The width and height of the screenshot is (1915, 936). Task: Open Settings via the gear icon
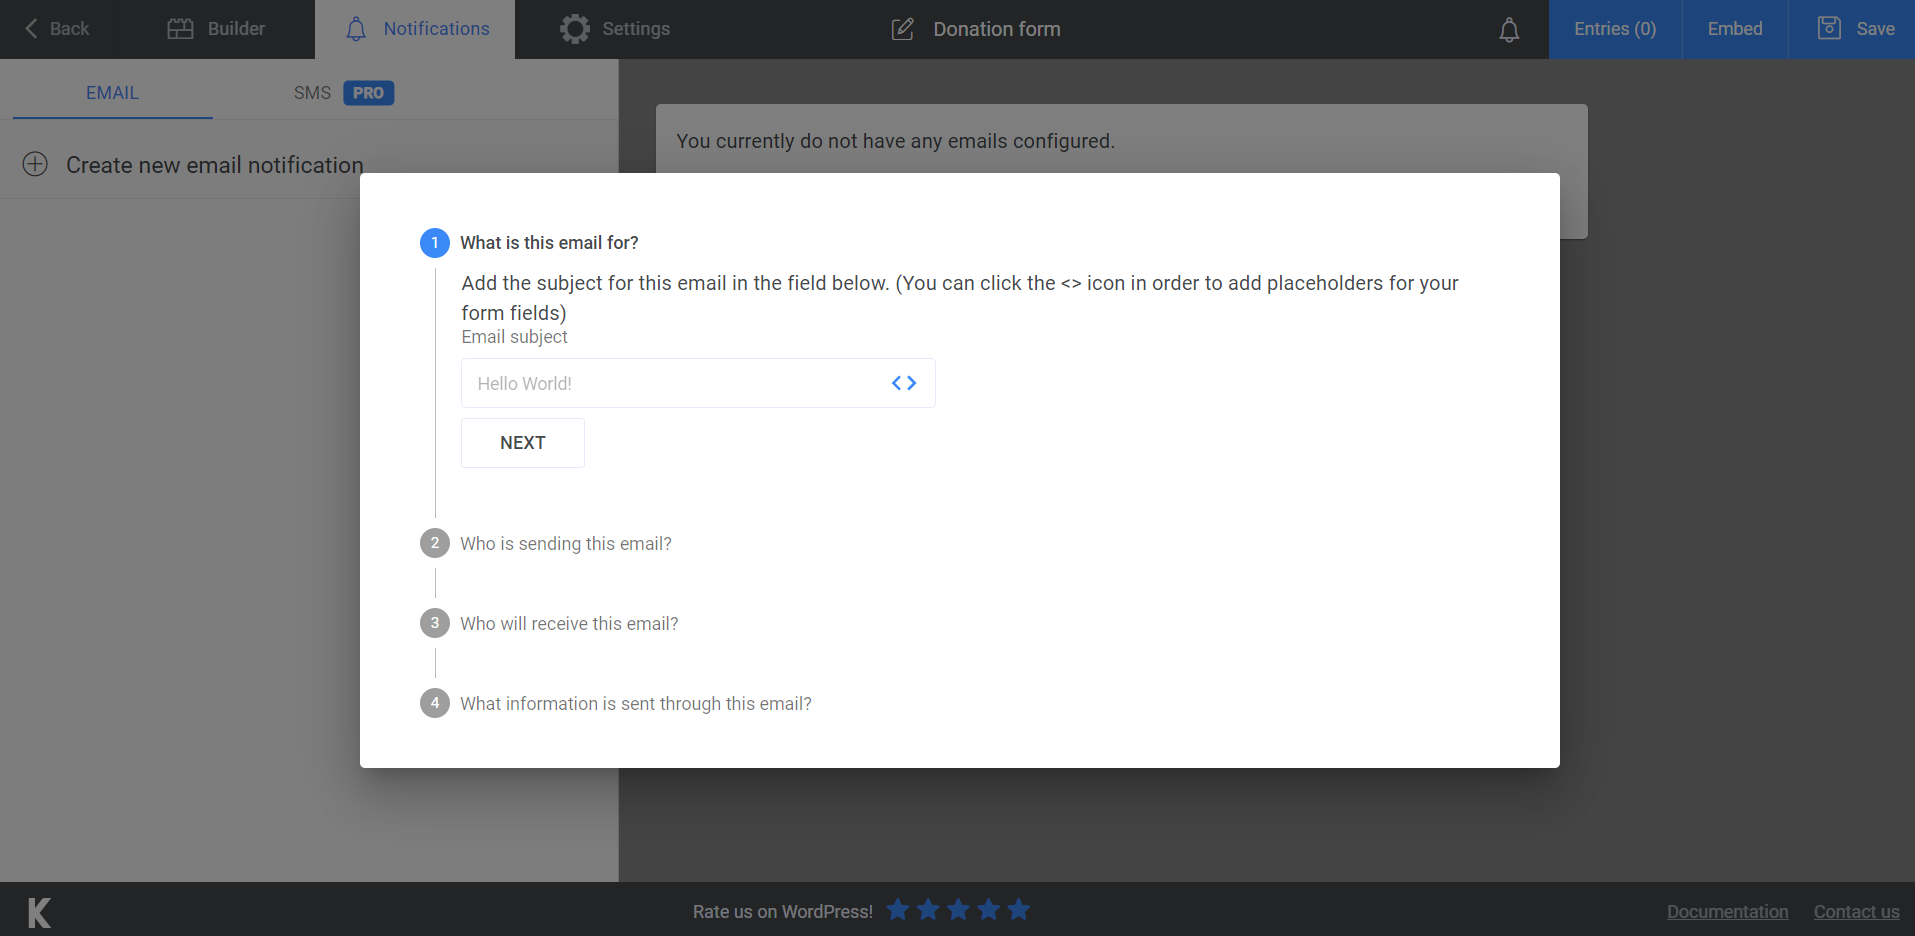click(x=575, y=28)
